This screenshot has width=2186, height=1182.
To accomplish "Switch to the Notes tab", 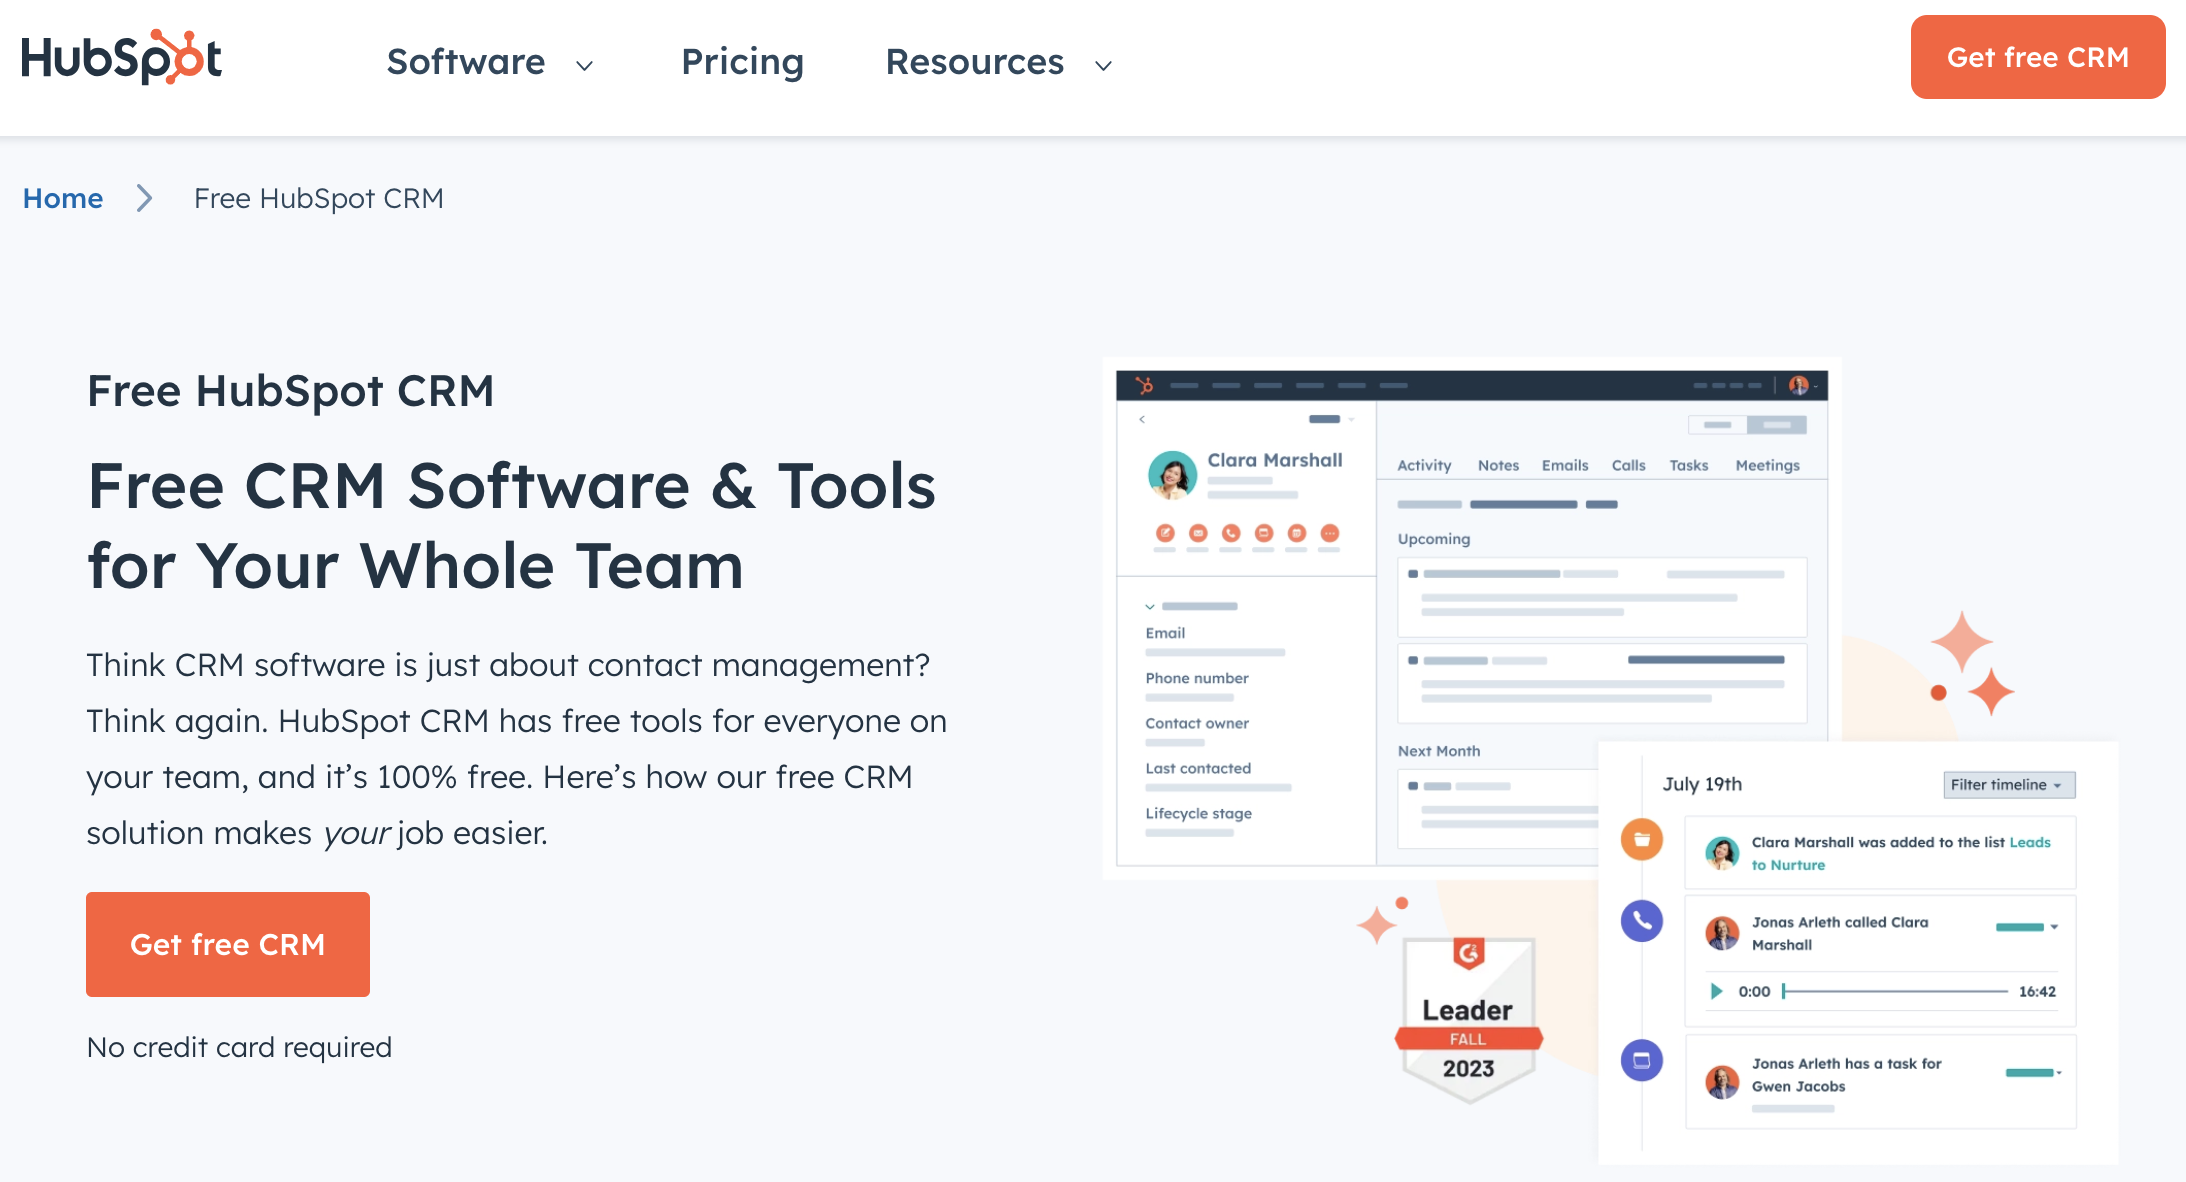I will pyautogui.click(x=1498, y=465).
